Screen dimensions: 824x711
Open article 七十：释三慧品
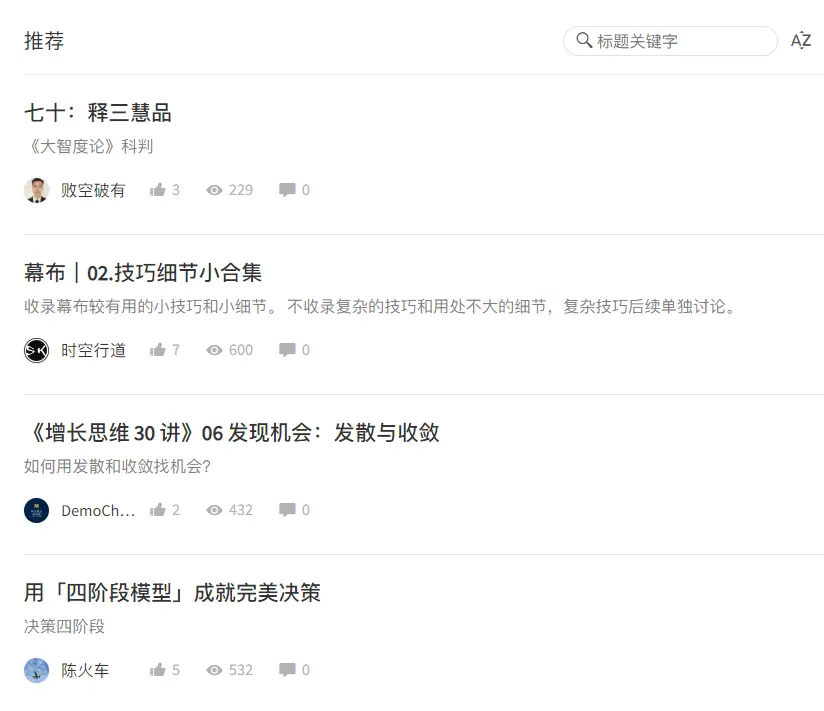(98, 113)
